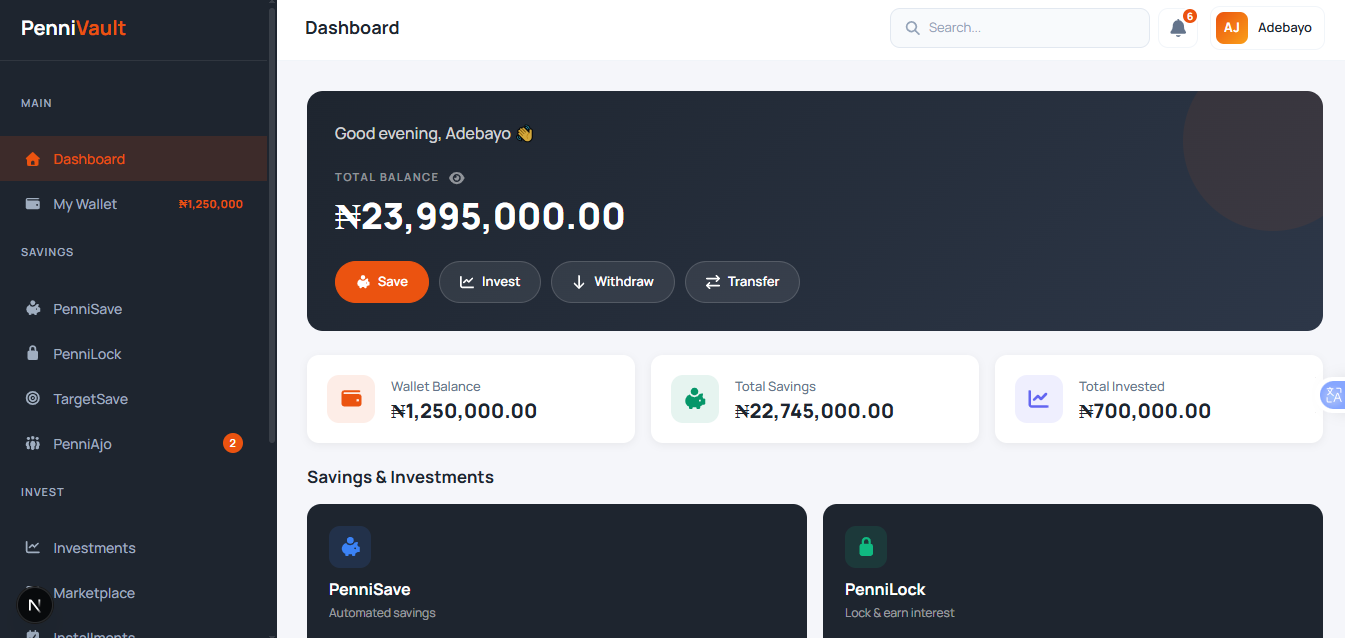Click the Withdraw button
The height and width of the screenshot is (638, 1345).
[x=612, y=281]
